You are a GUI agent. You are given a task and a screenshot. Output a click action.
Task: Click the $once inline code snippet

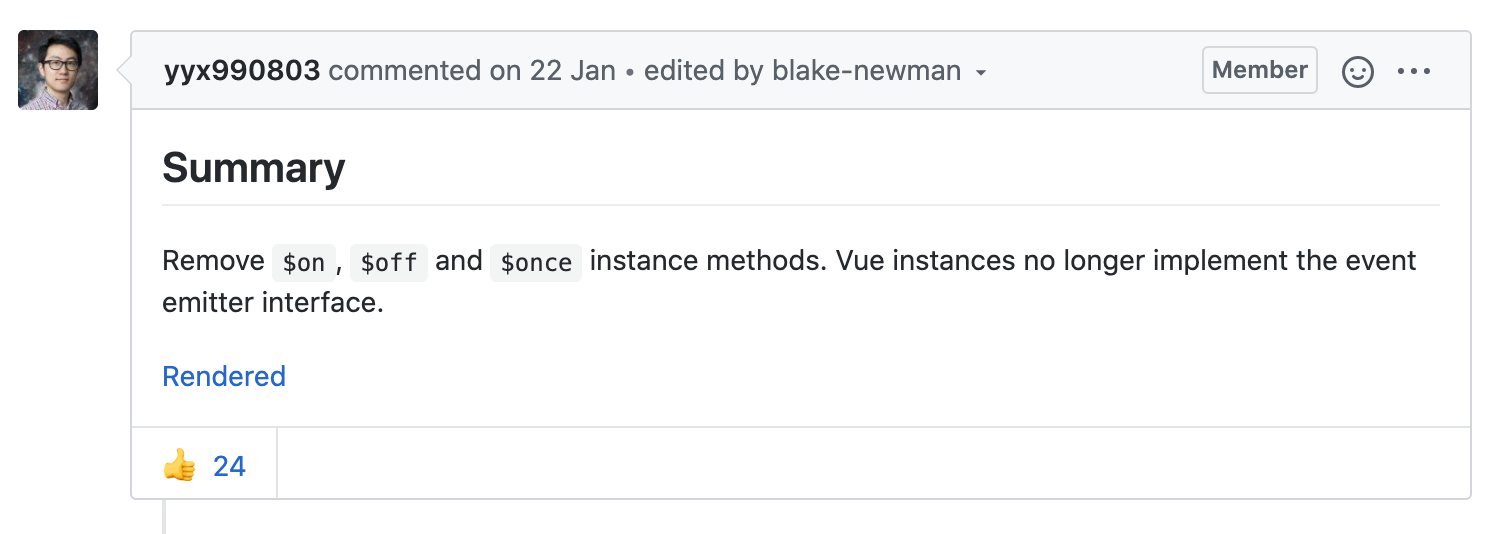(535, 262)
